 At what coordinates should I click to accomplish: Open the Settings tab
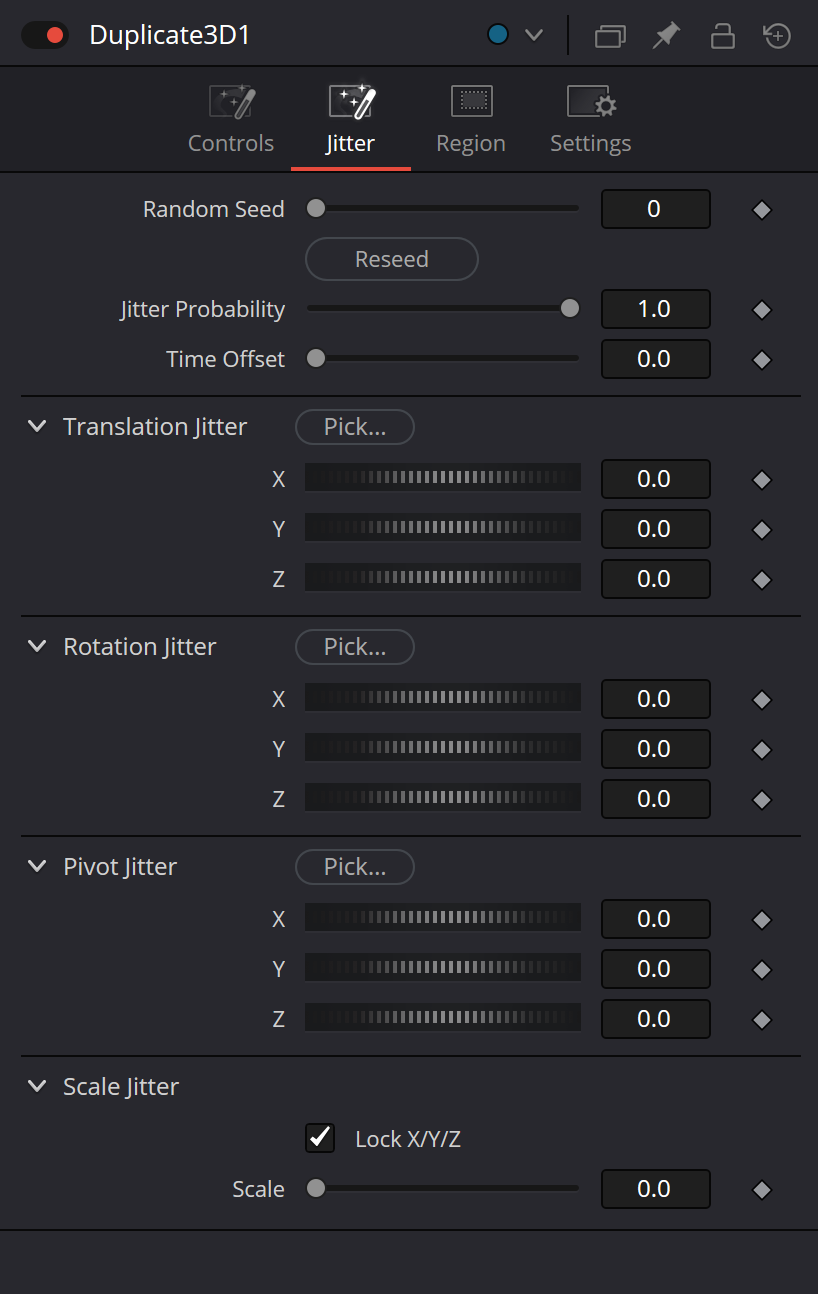(591, 120)
